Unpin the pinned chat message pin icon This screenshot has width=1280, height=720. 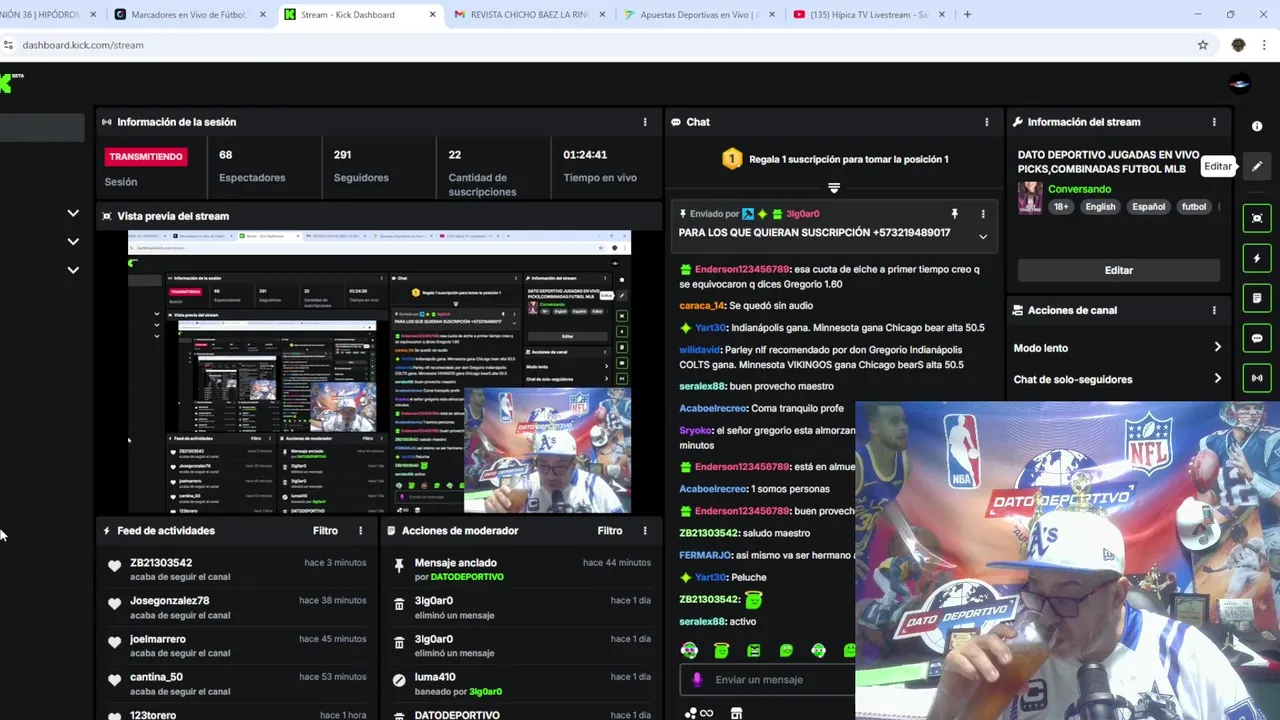[954, 214]
